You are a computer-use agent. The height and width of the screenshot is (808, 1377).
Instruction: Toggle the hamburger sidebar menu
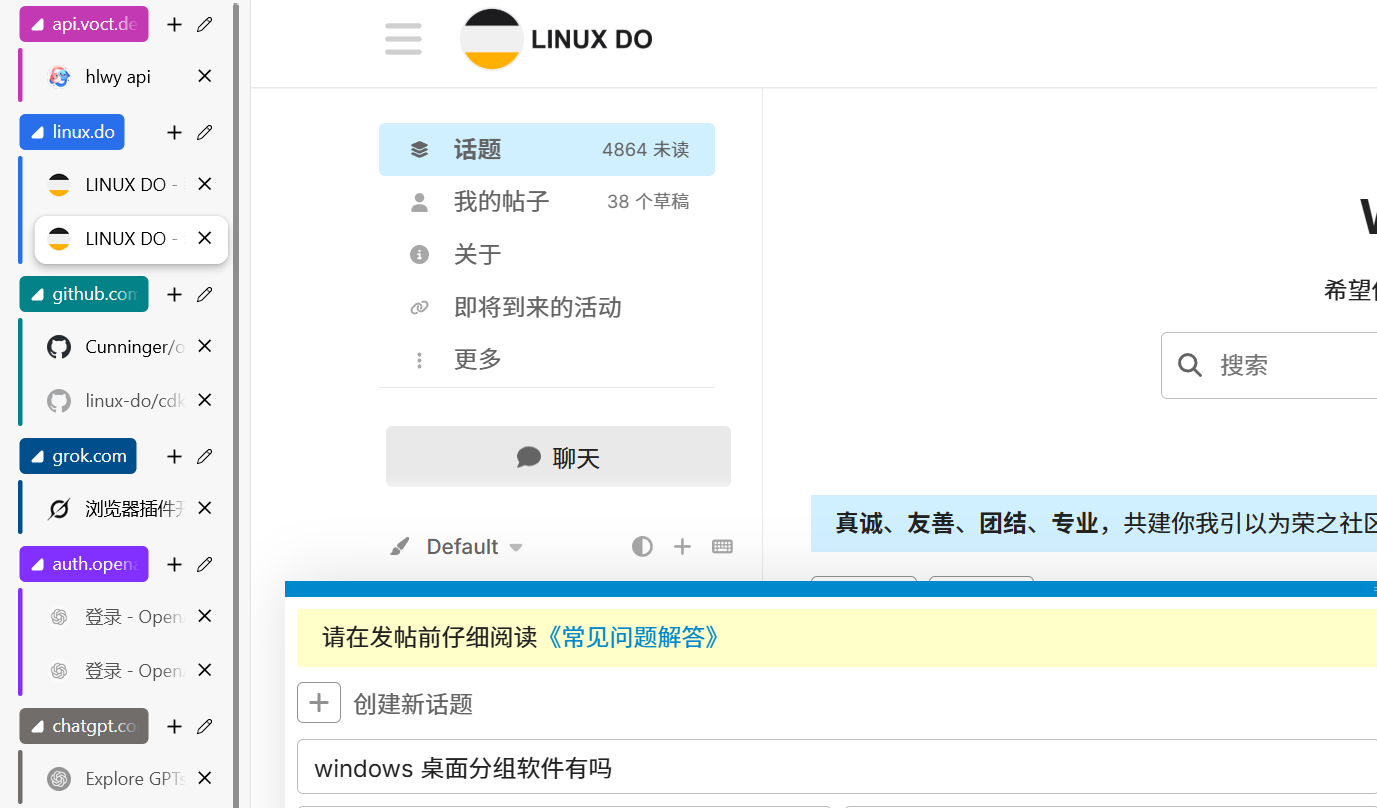point(403,39)
